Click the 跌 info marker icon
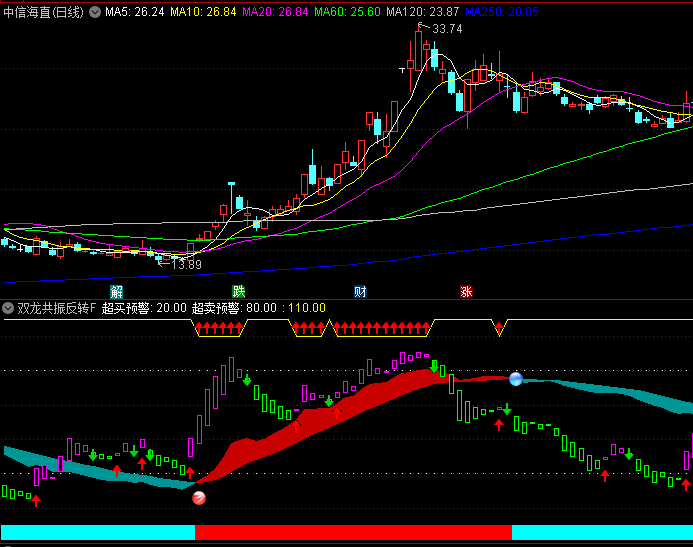The image size is (693, 547). click(x=239, y=292)
